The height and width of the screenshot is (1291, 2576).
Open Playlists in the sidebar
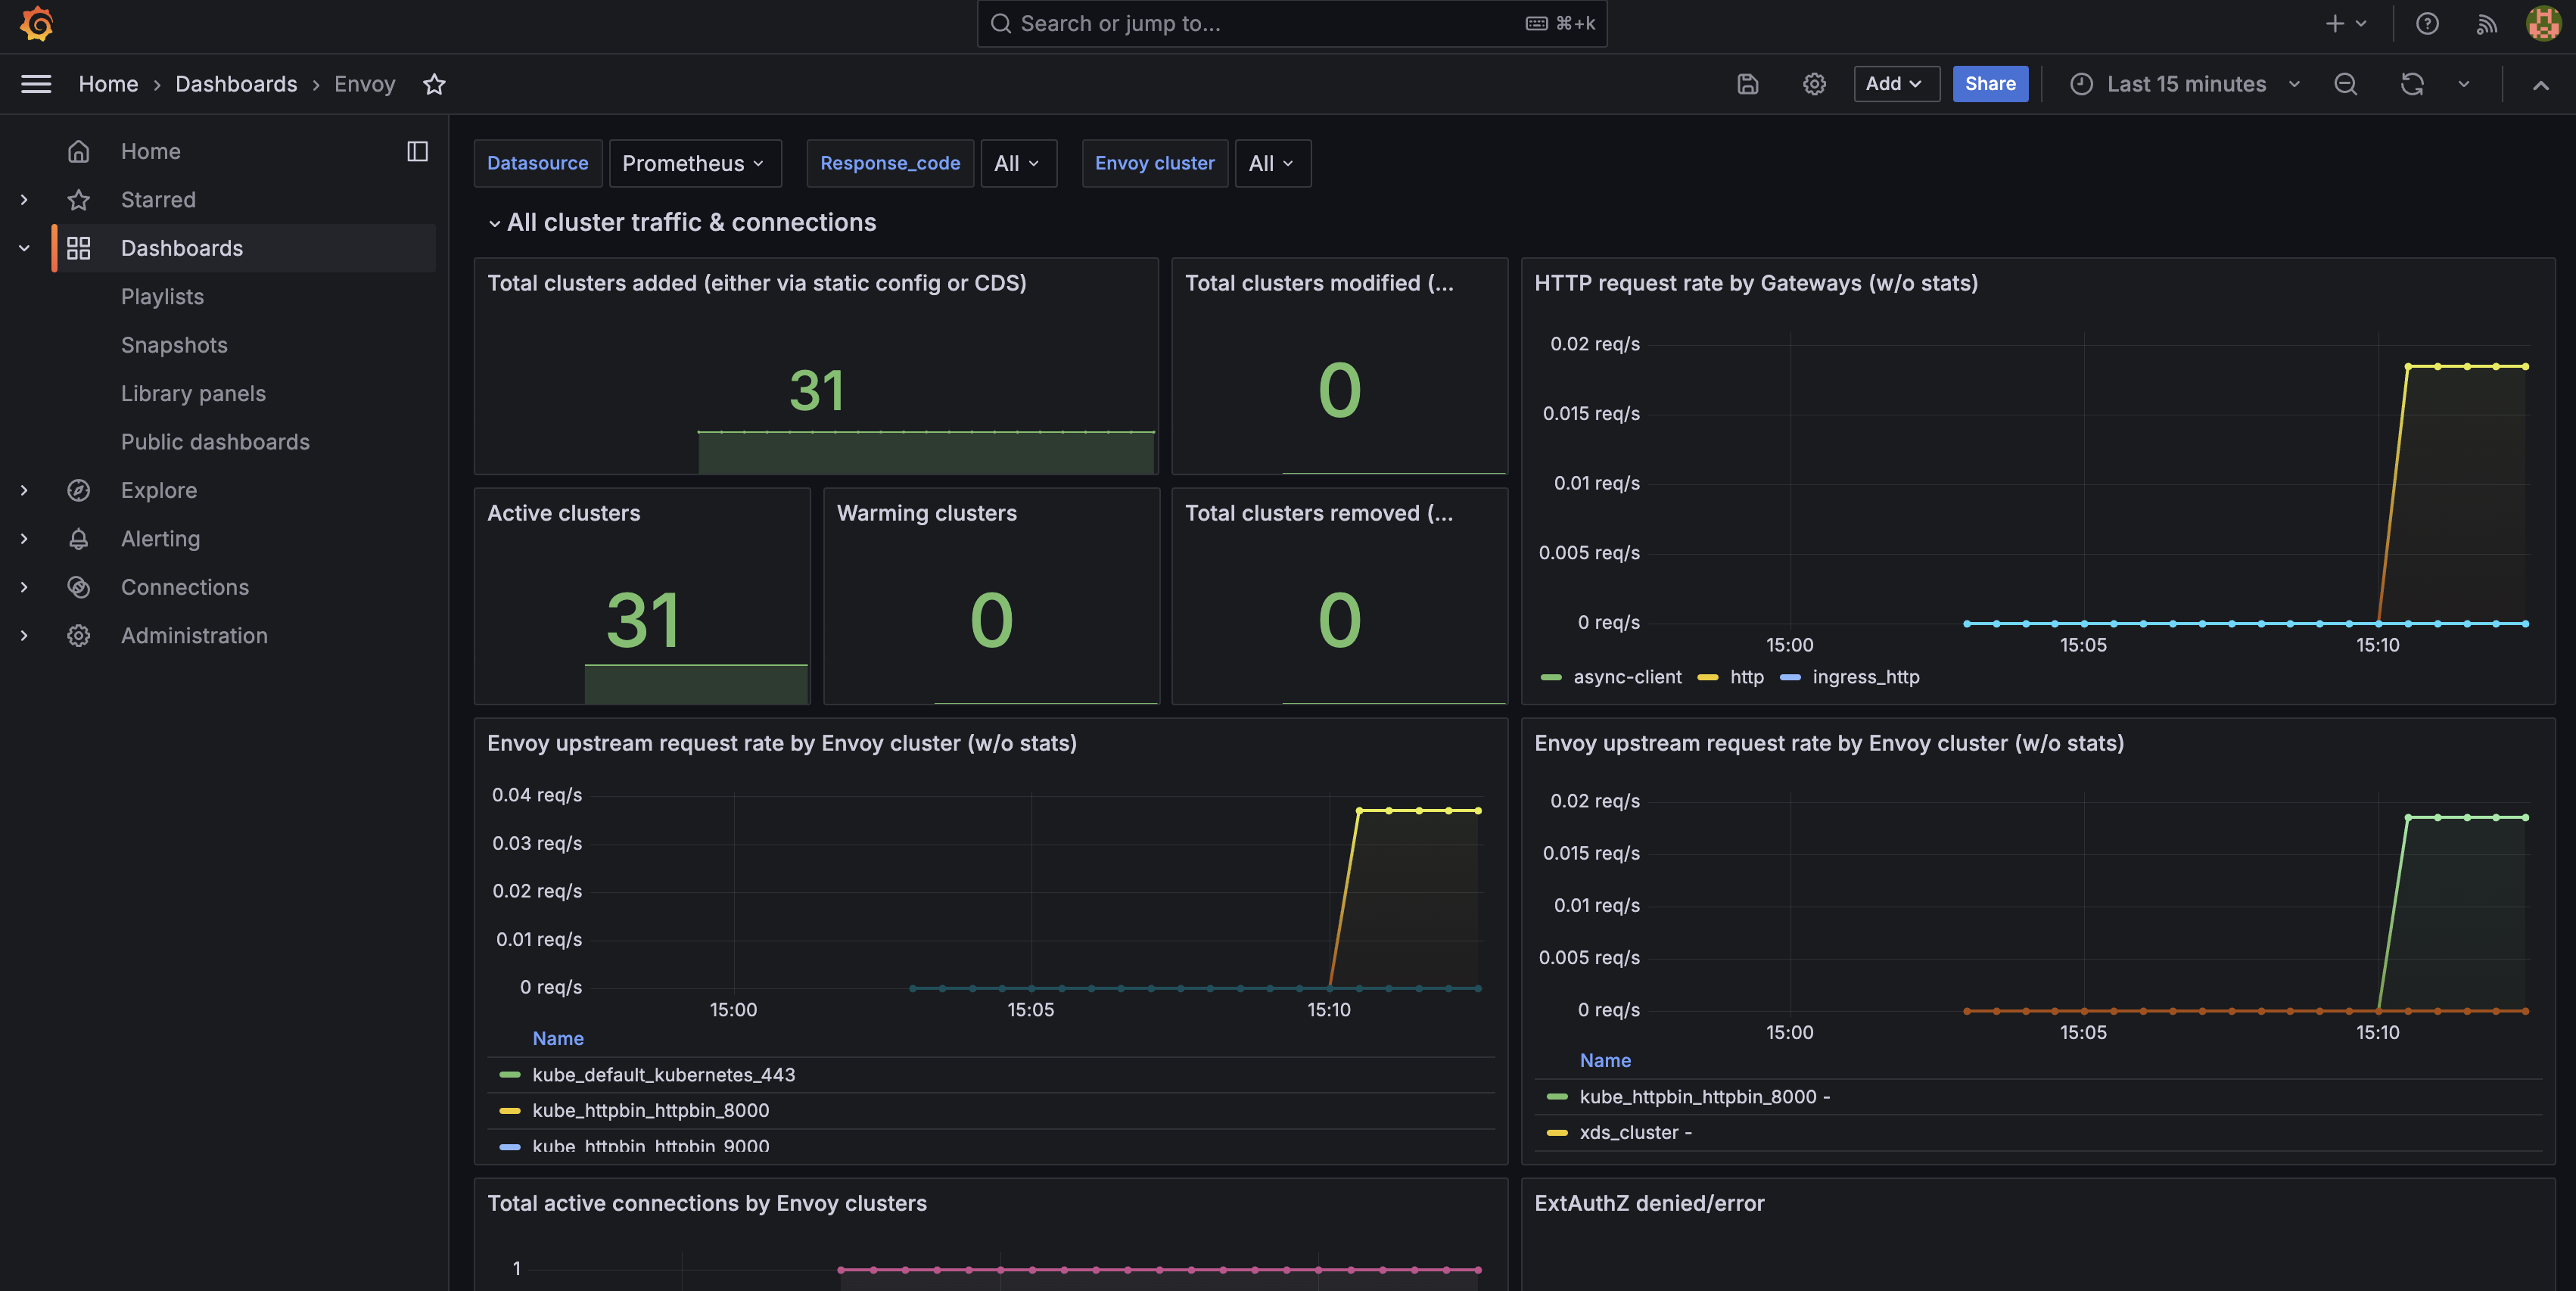(x=162, y=297)
